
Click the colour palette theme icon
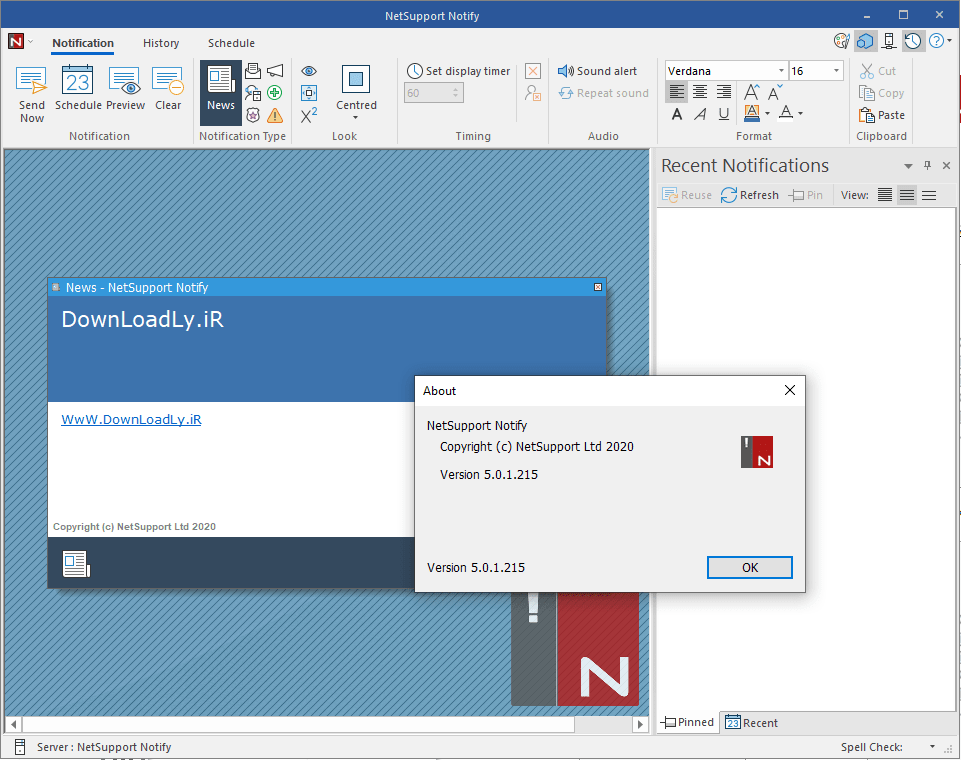tap(842, 41)
